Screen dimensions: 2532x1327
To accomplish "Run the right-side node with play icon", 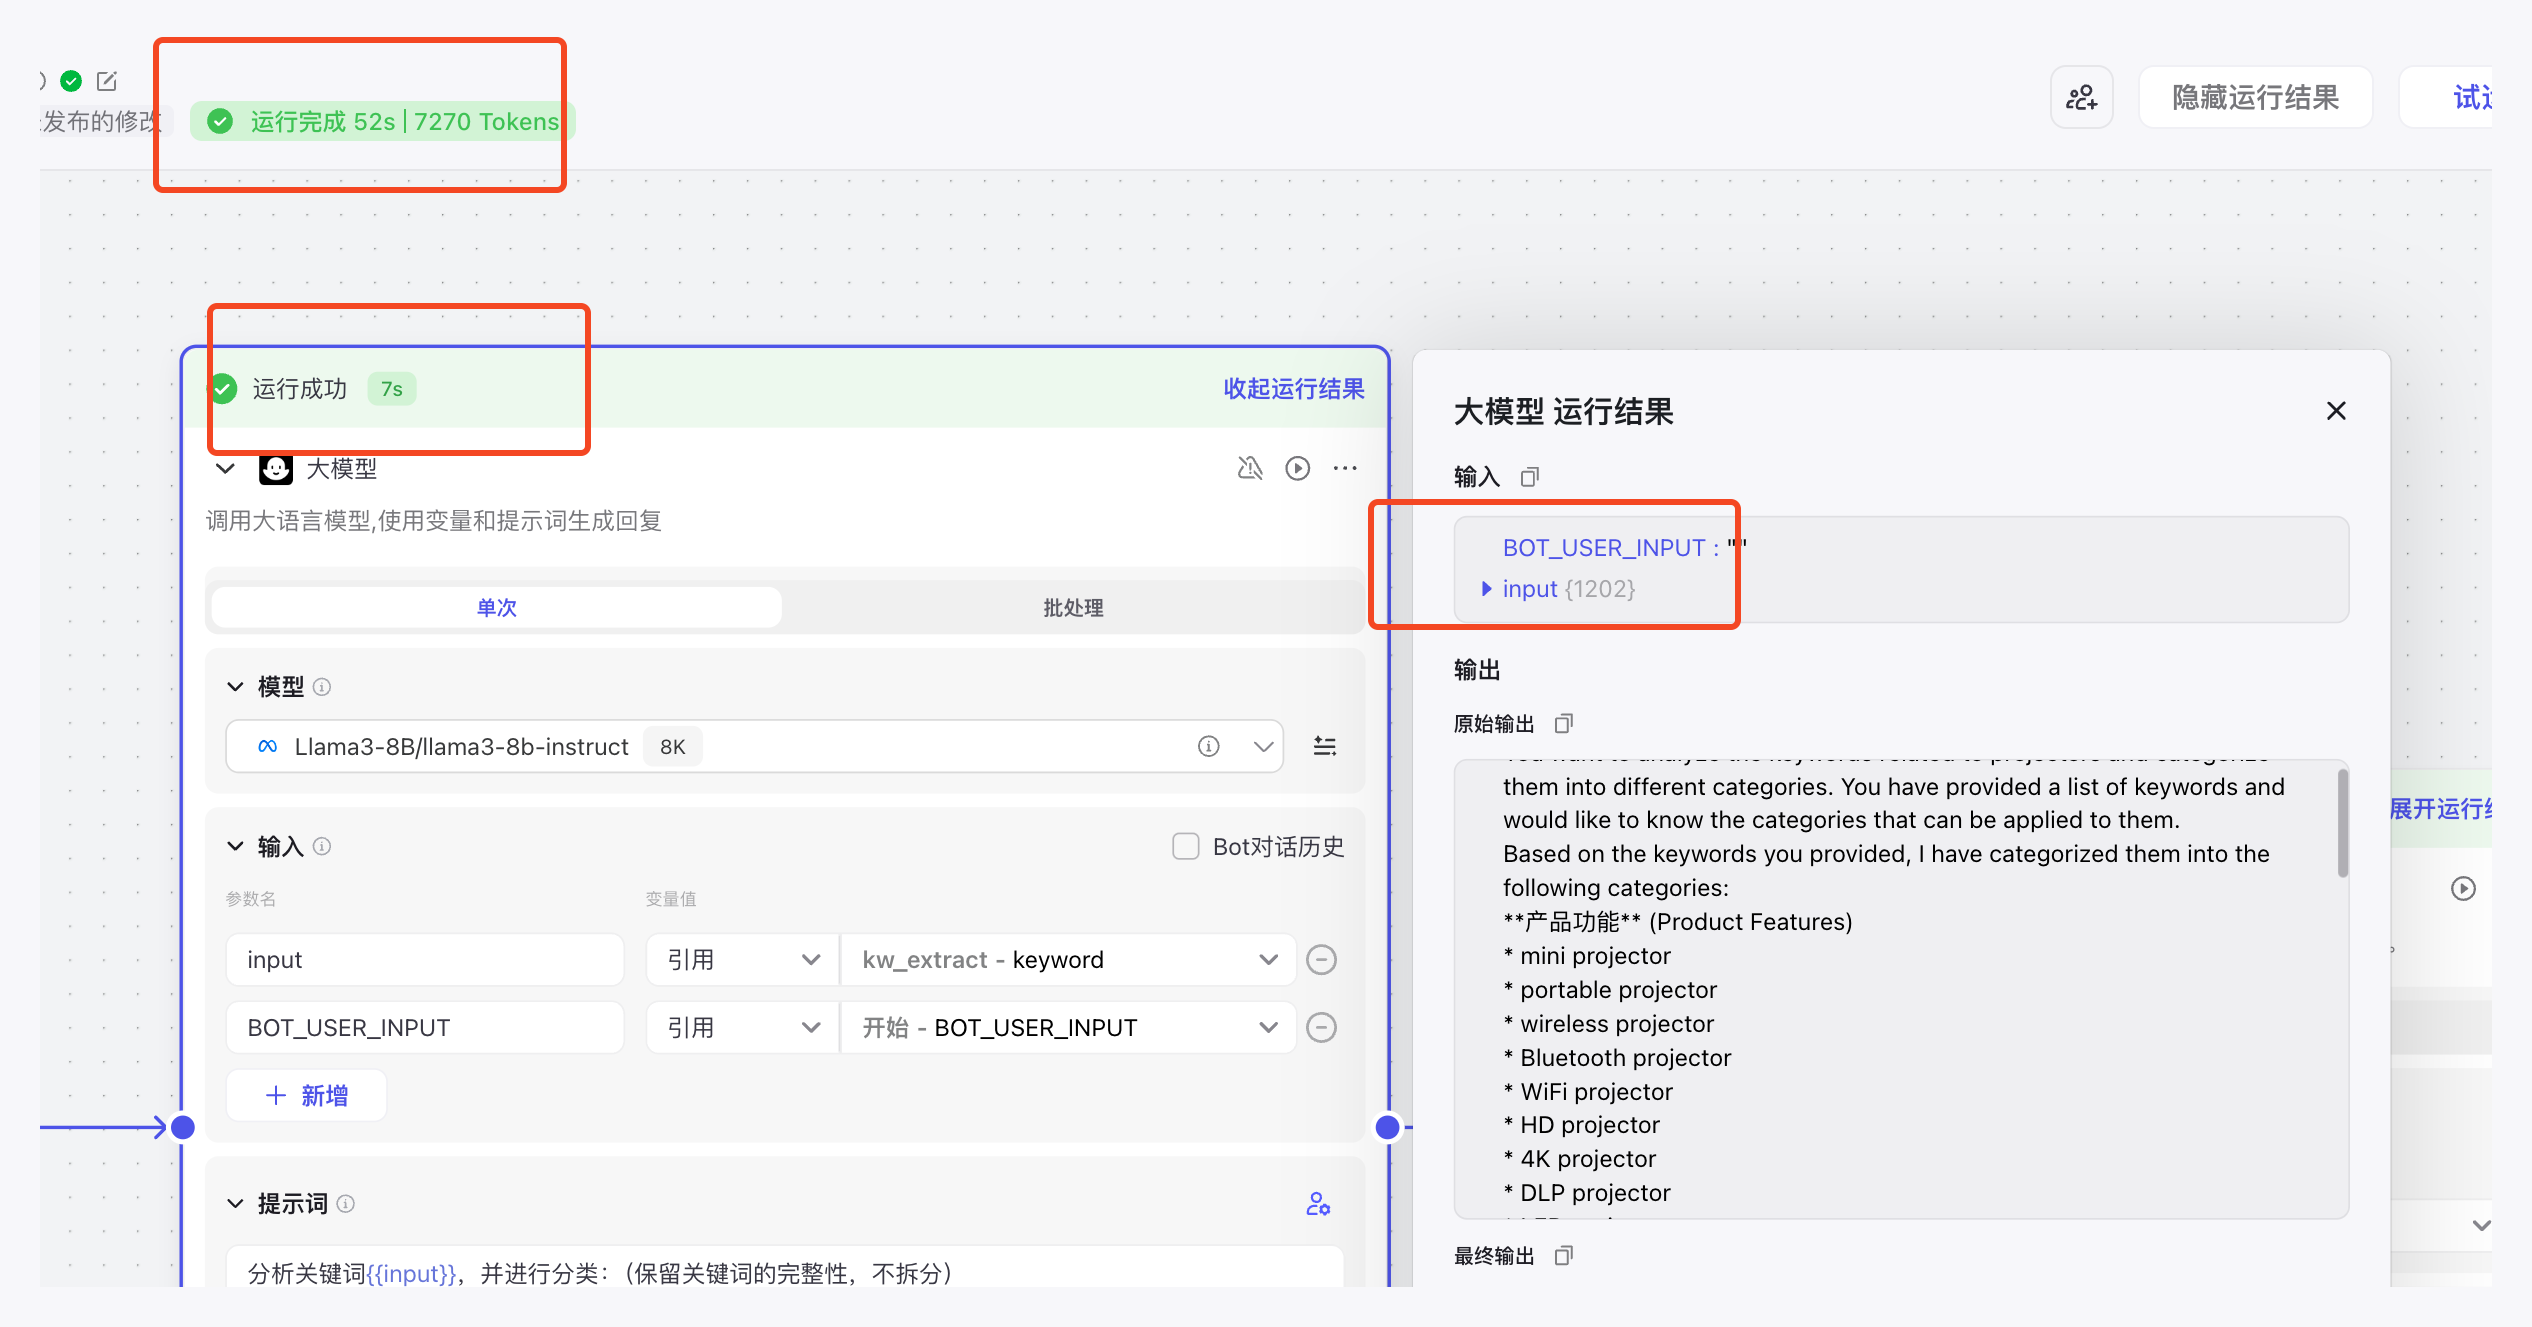I will (2464, 889).
